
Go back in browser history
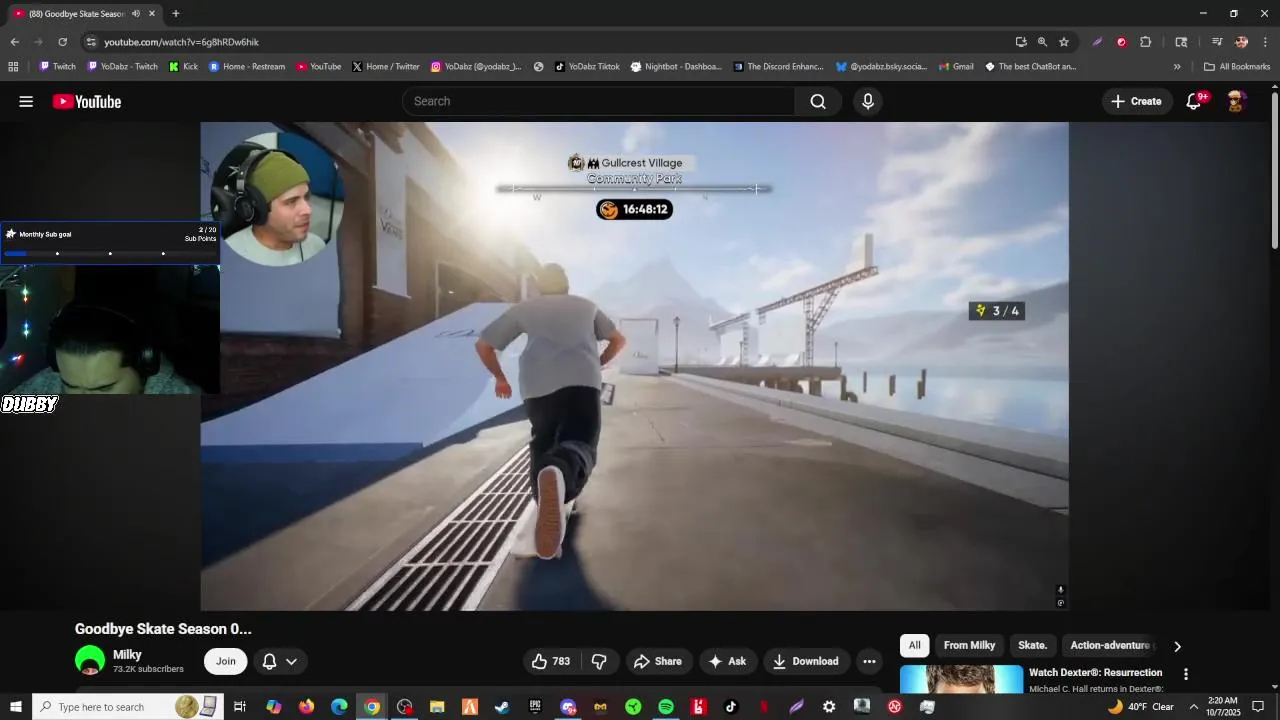(x=14, y=42)
